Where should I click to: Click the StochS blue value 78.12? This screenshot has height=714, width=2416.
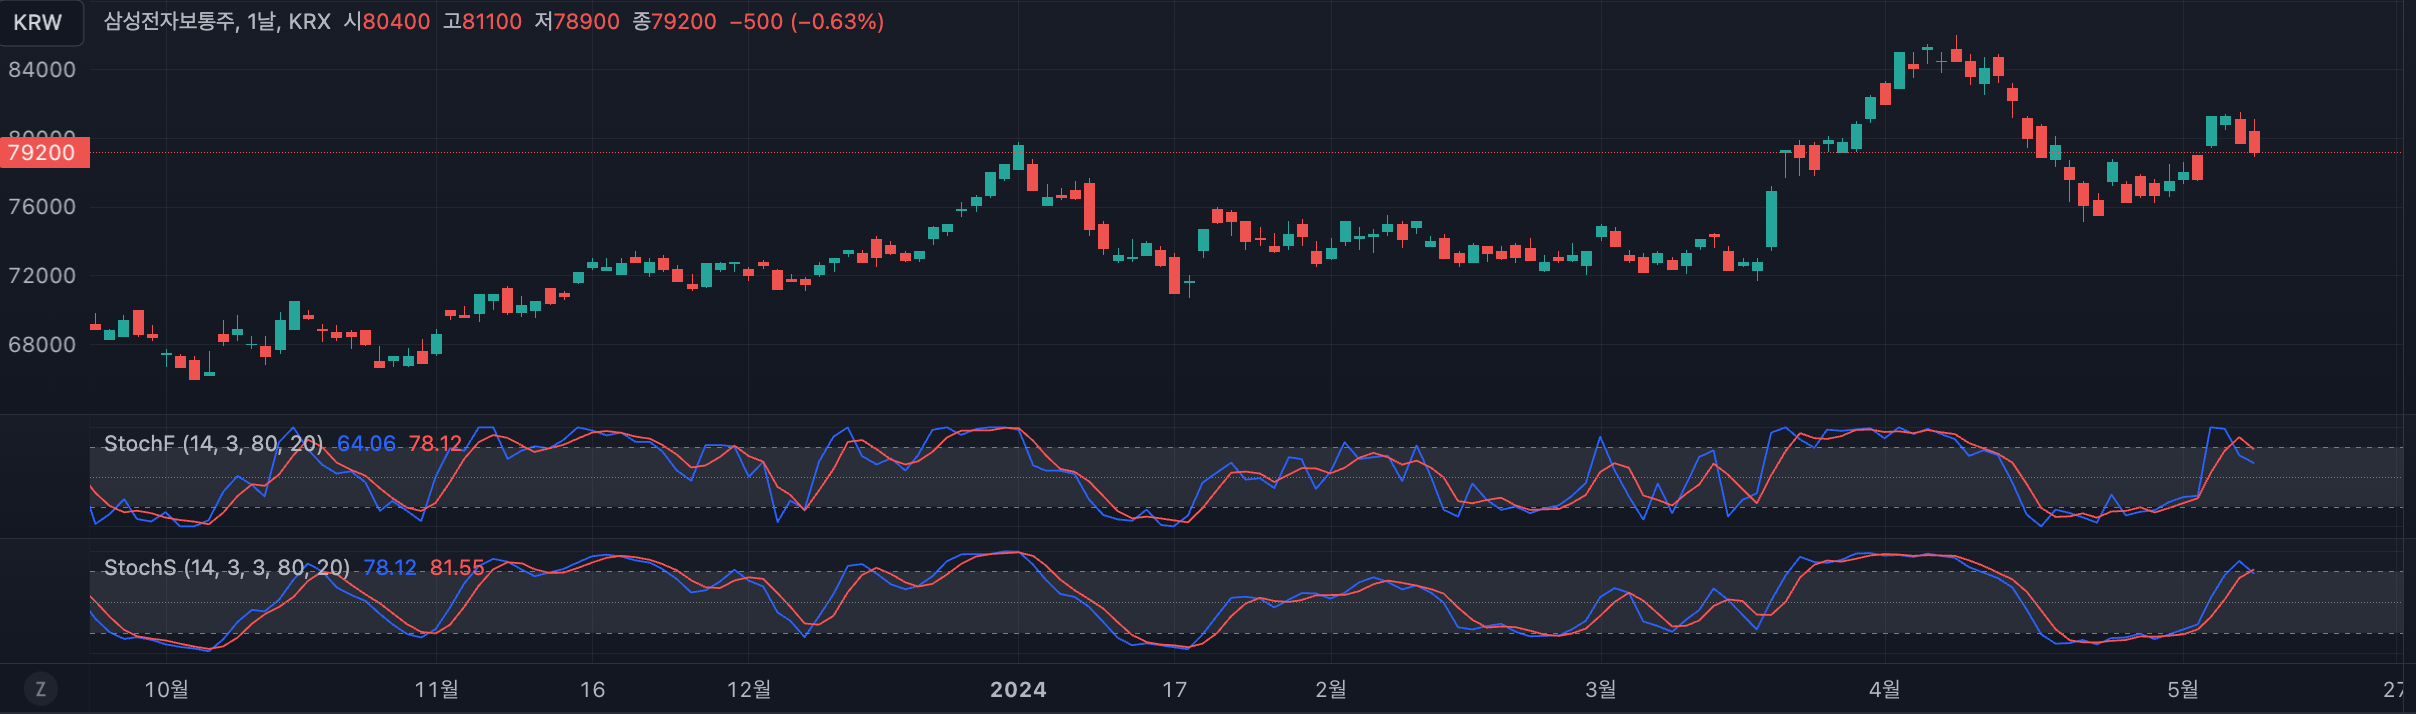tap(389, 568)
